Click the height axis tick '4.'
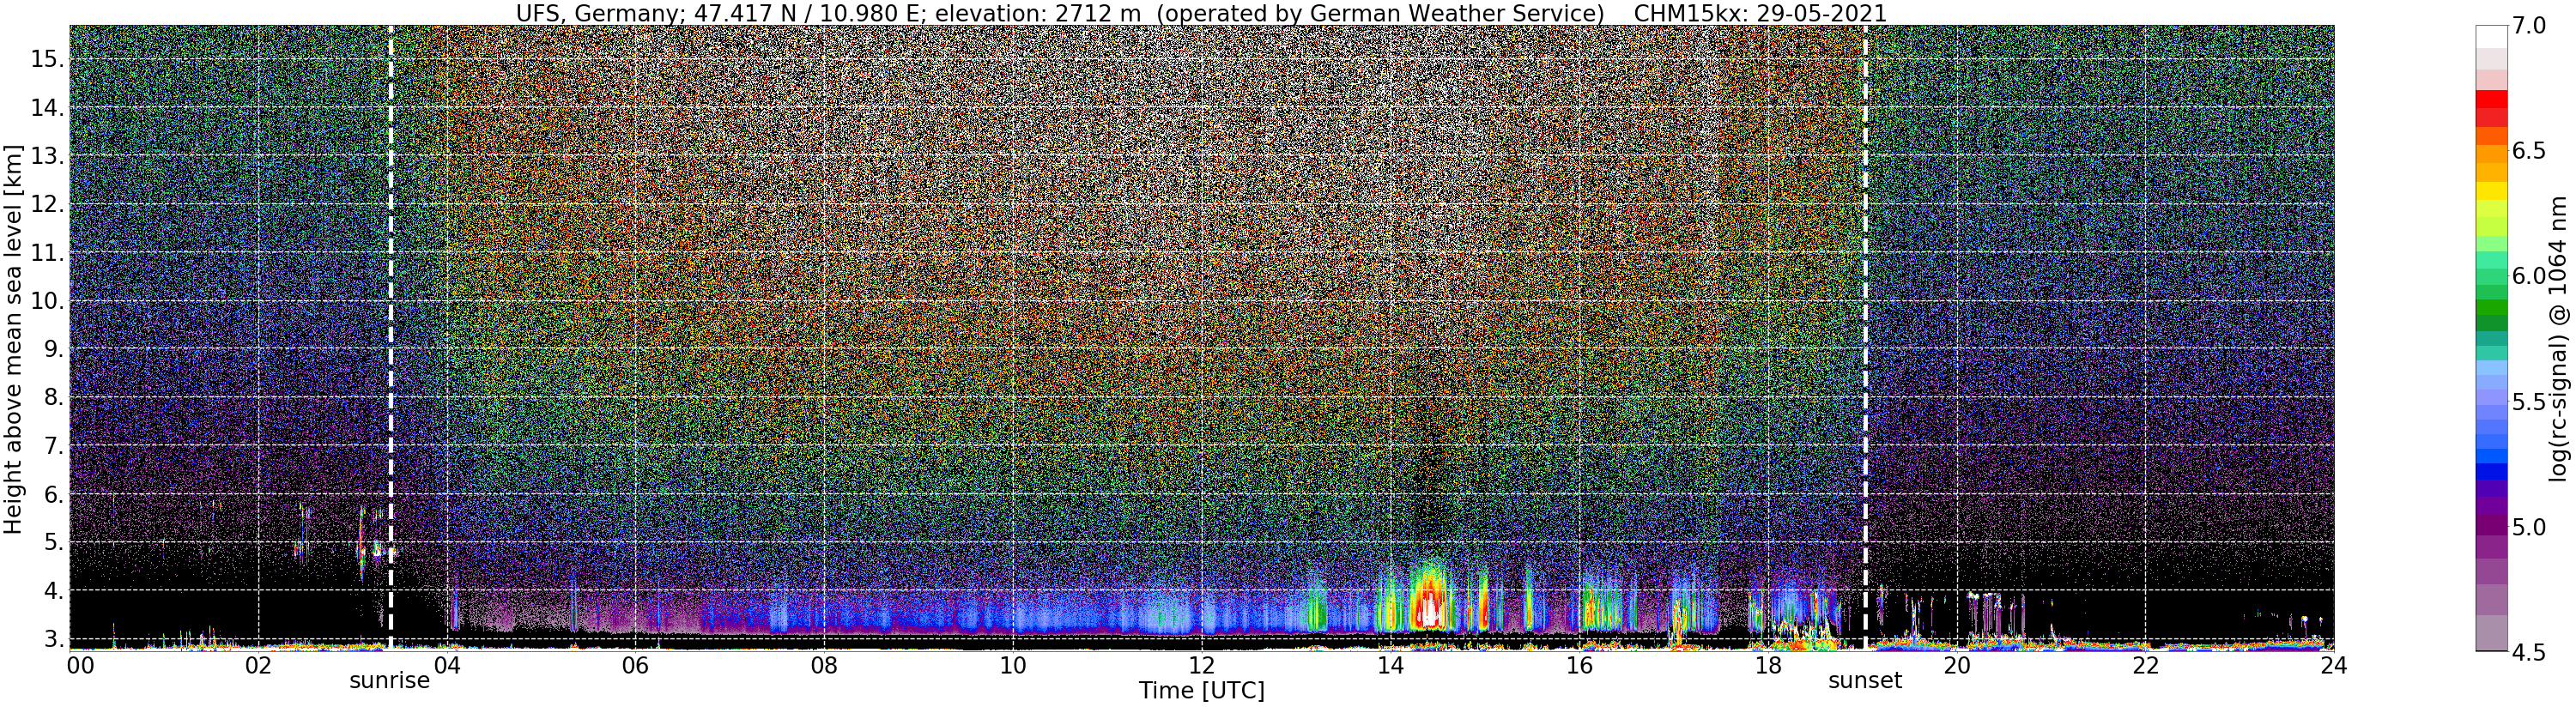The width and height of the screenshot is (2576, 707). (x=54, y=590)
